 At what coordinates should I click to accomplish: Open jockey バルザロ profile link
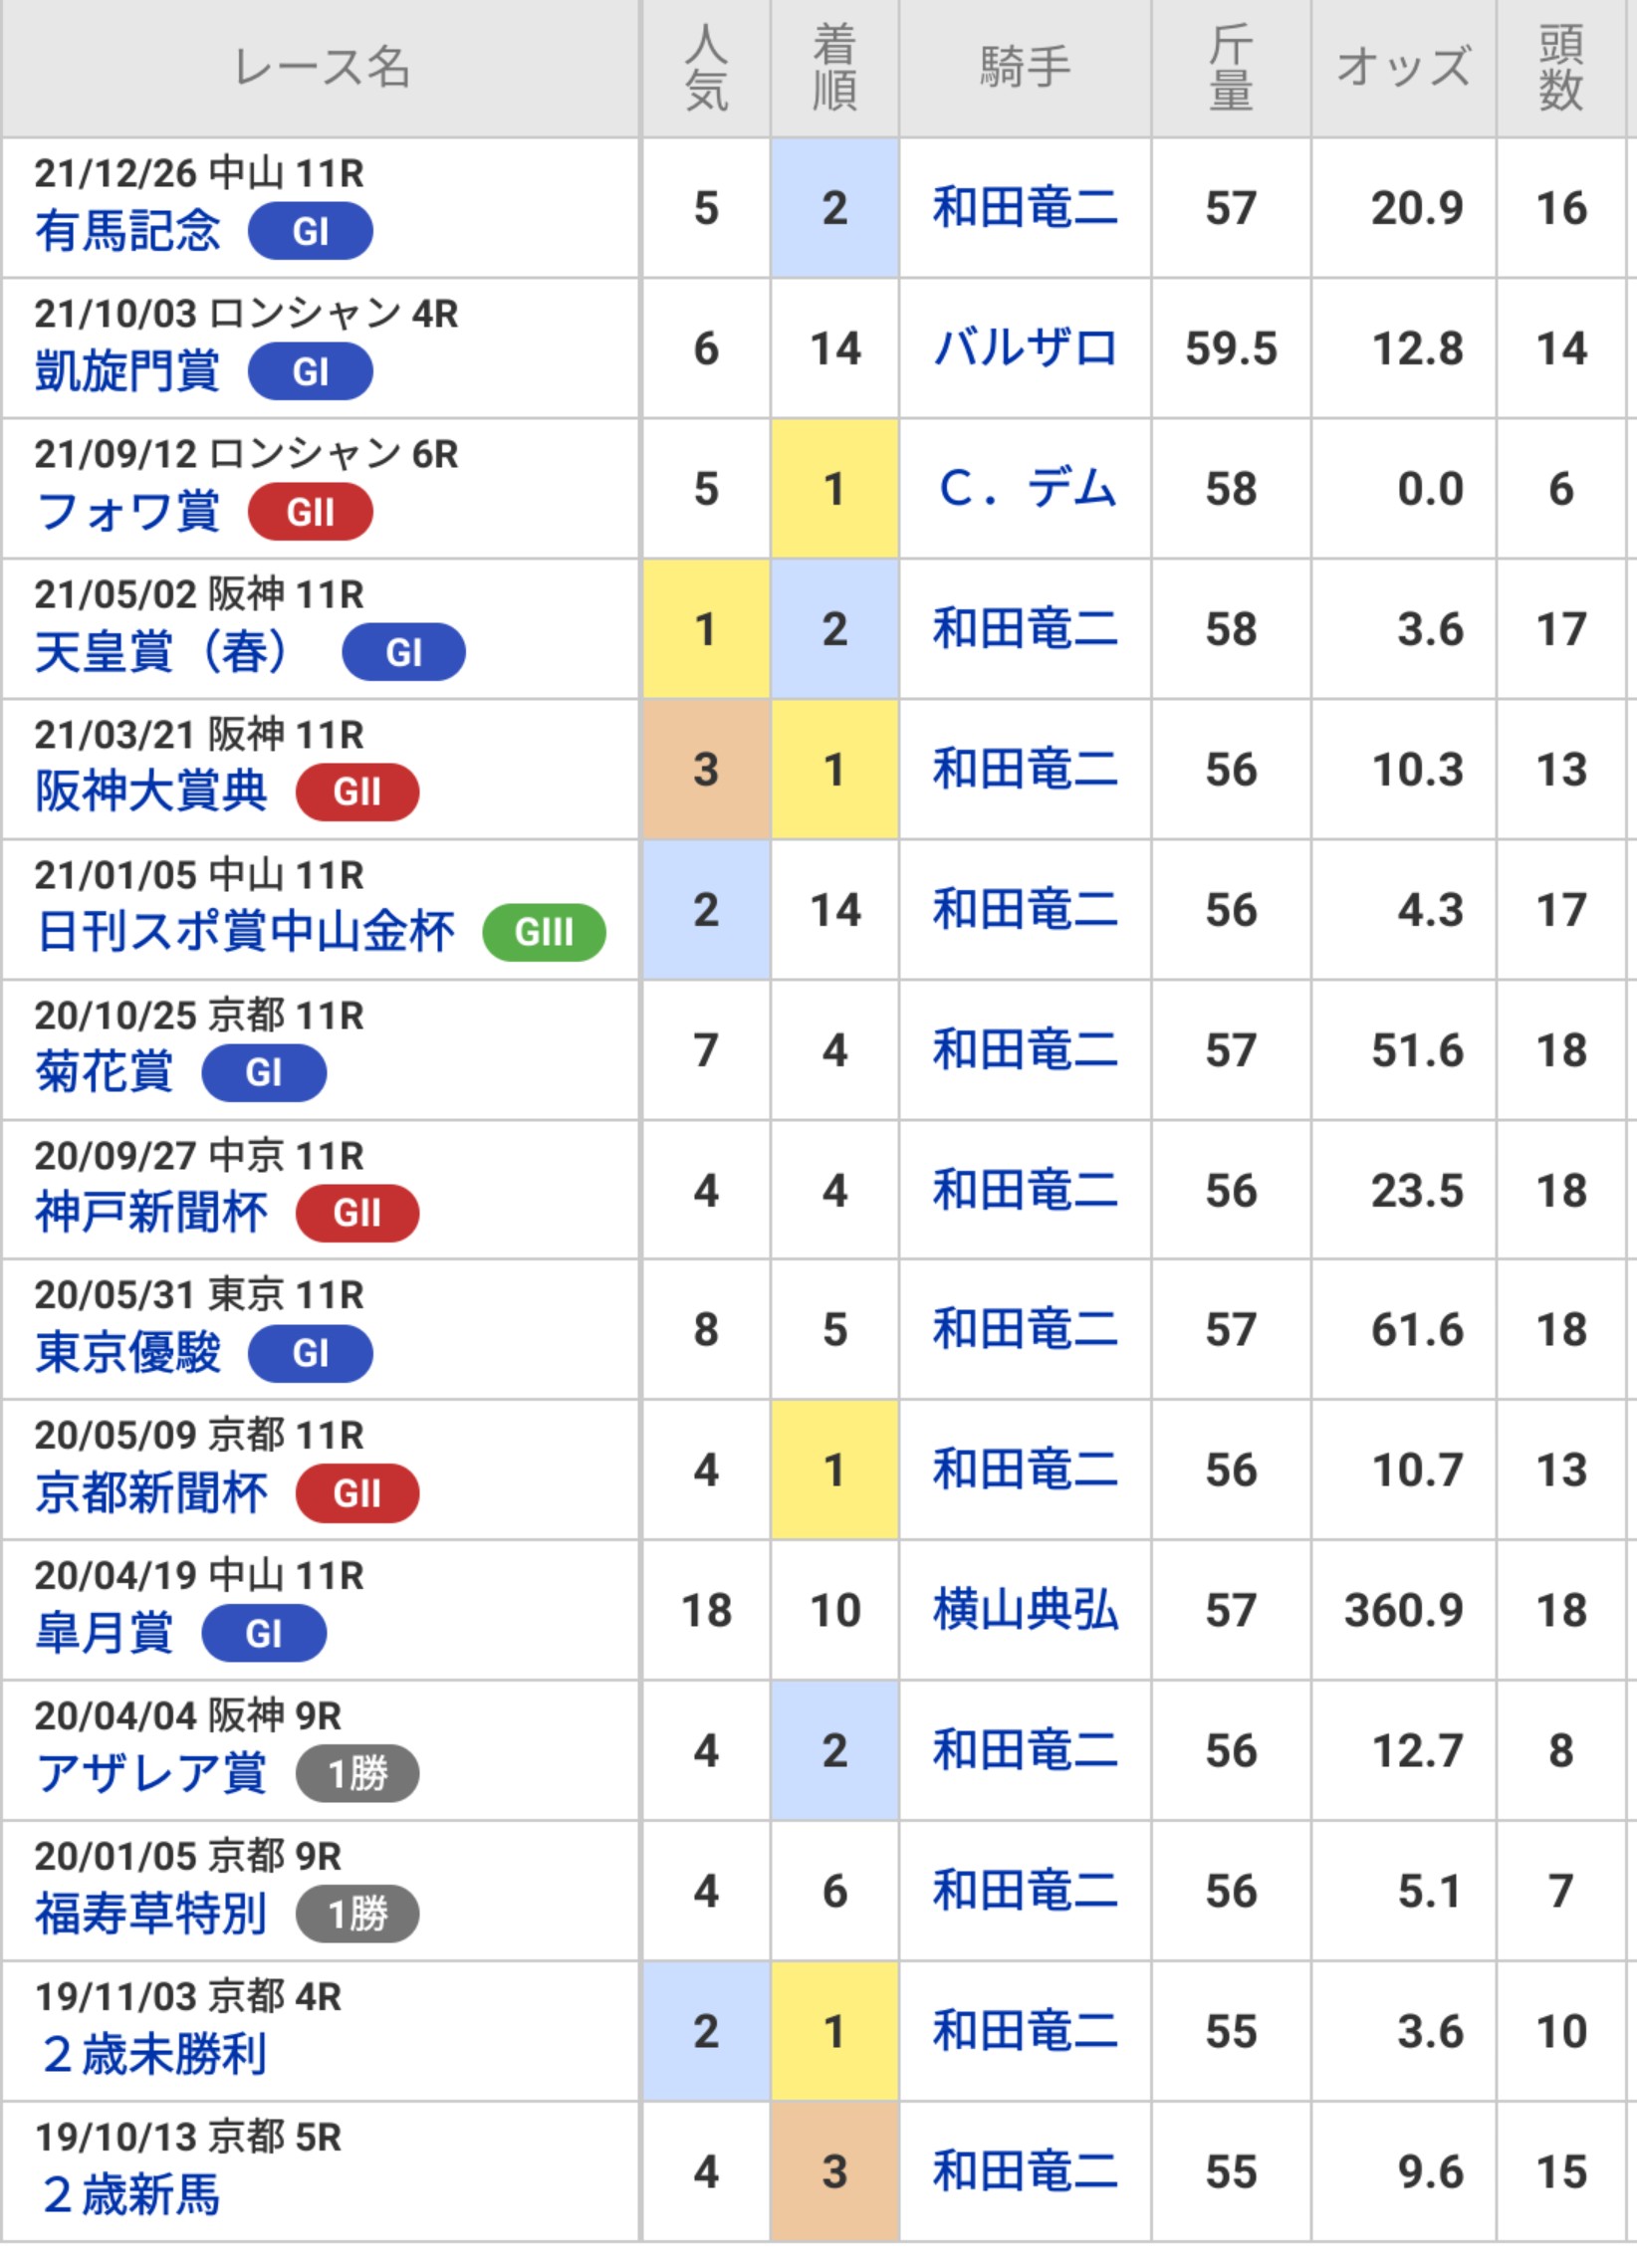1025,348
